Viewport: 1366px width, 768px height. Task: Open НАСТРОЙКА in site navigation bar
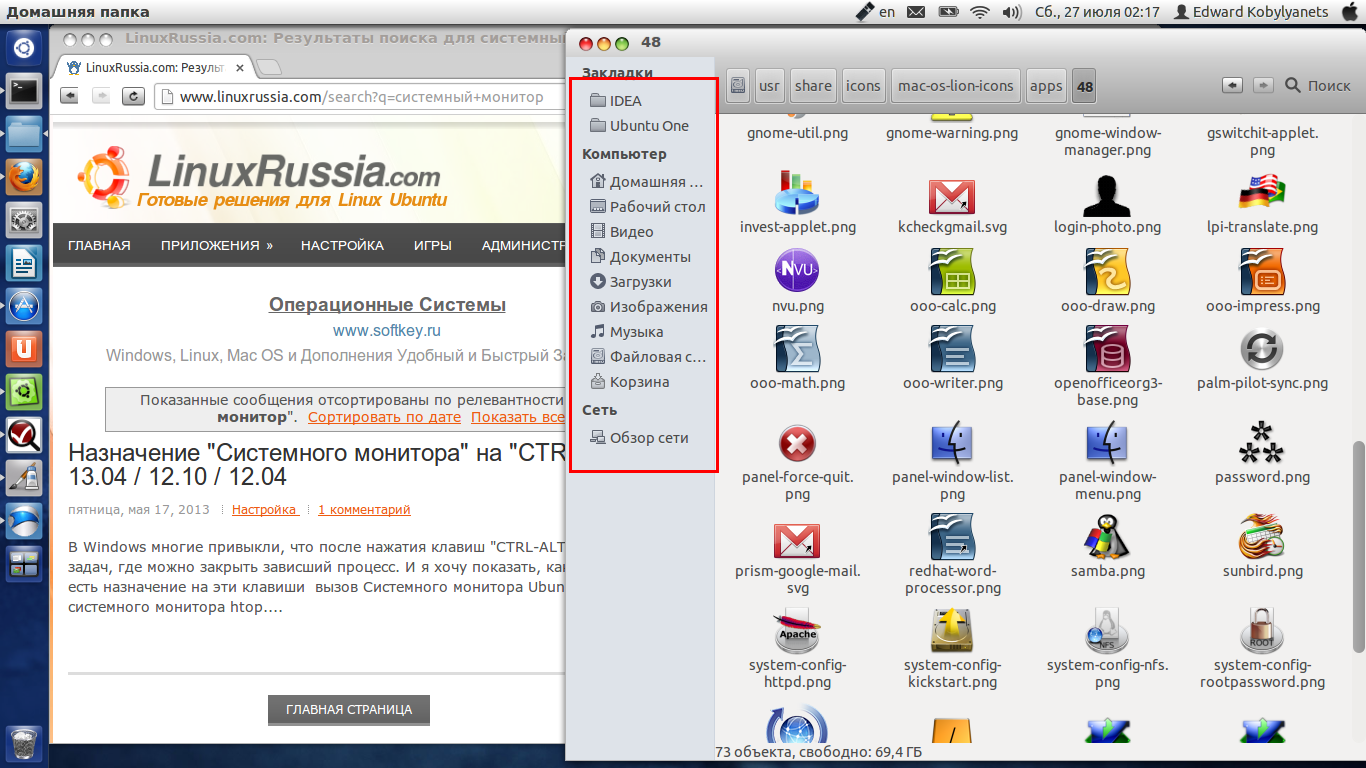tap(342, 245)
